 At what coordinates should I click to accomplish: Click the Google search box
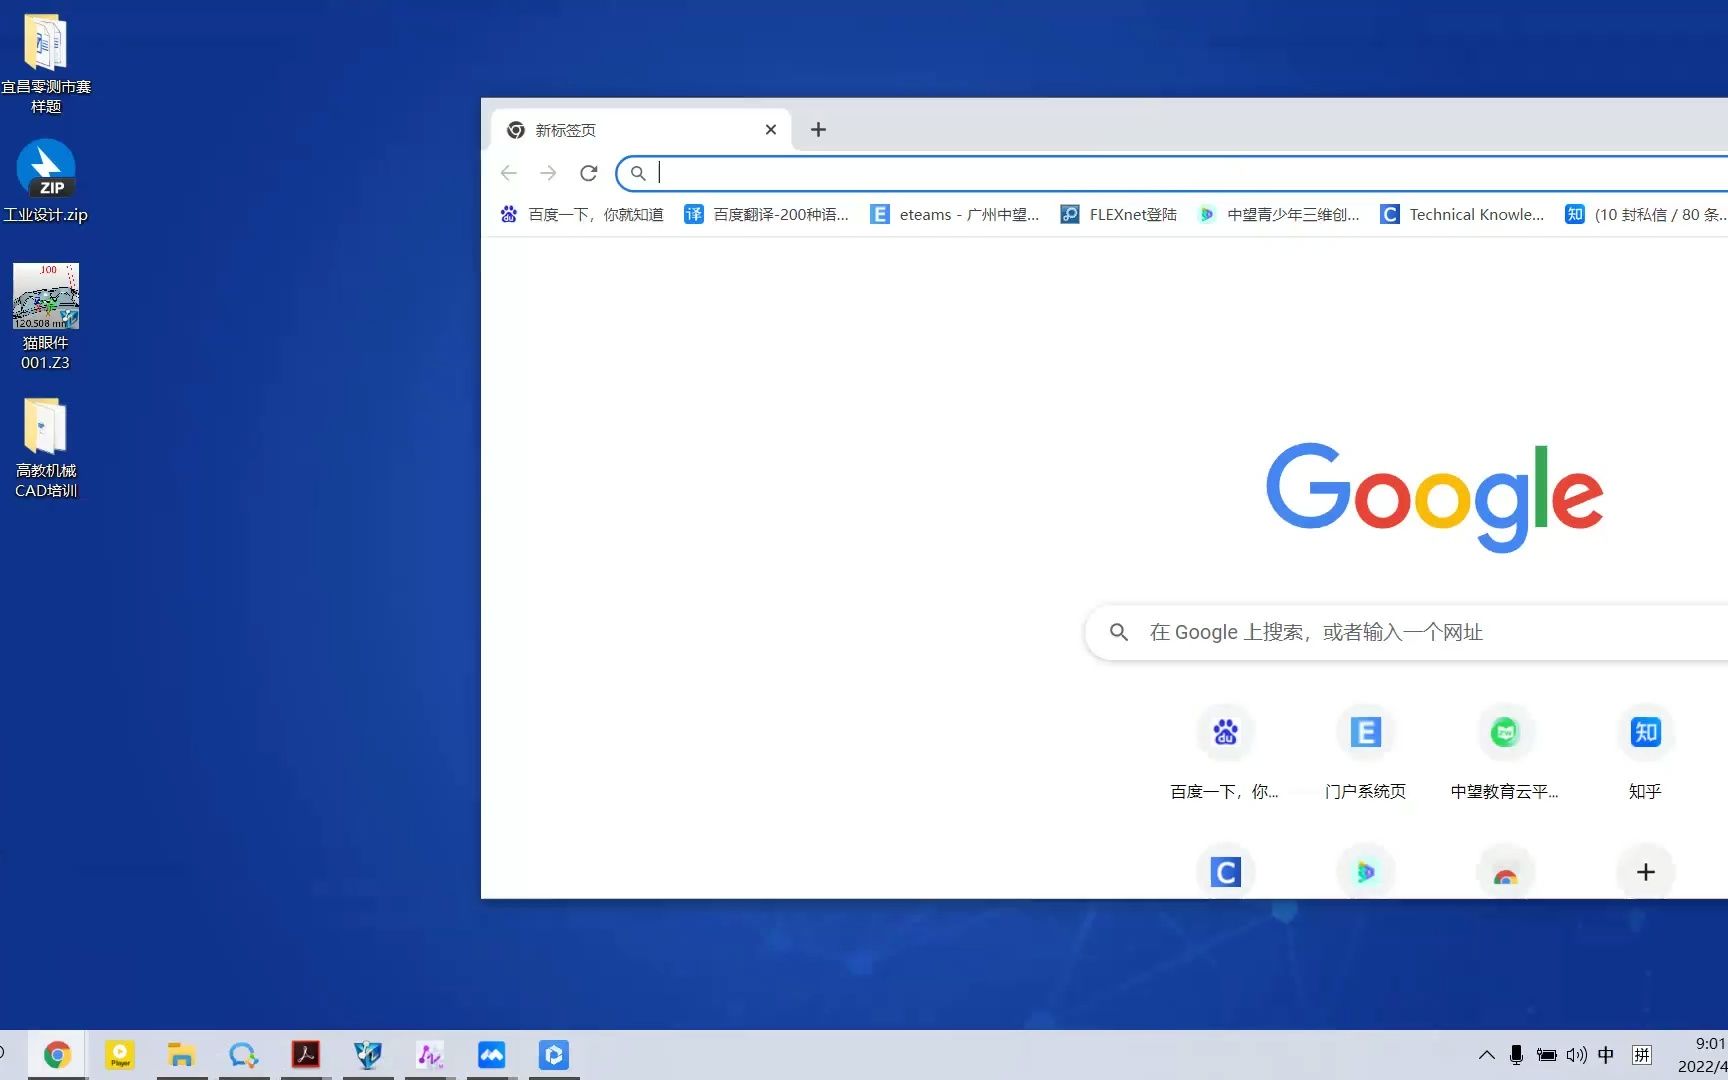[x=1407, y=632]
